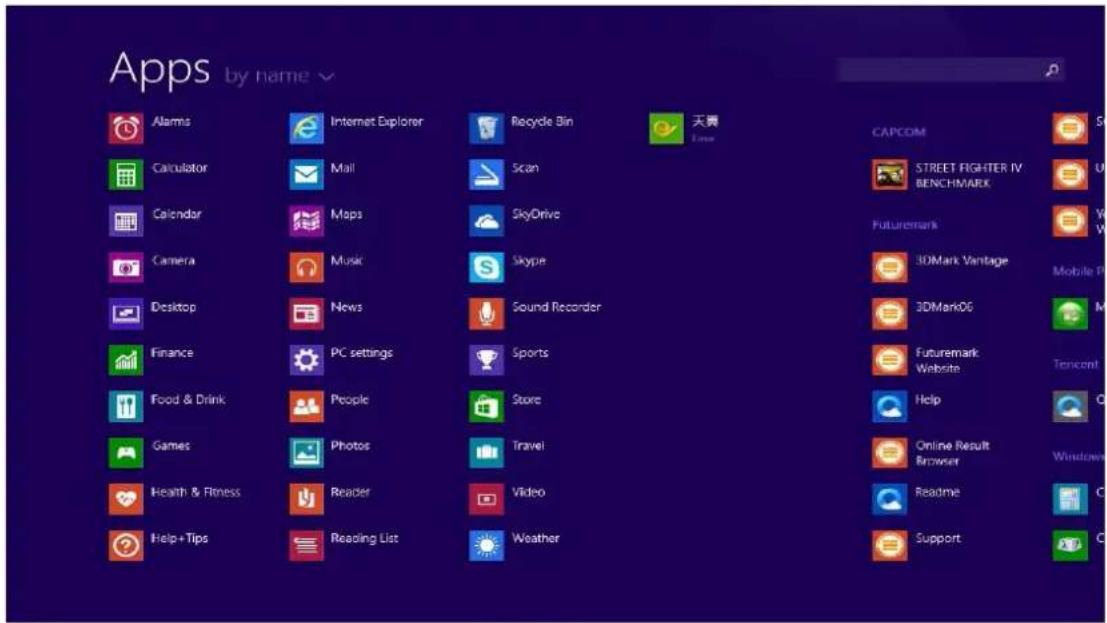Open the News app
This screenshot has height=623, width=1107.
pos(306,314)
